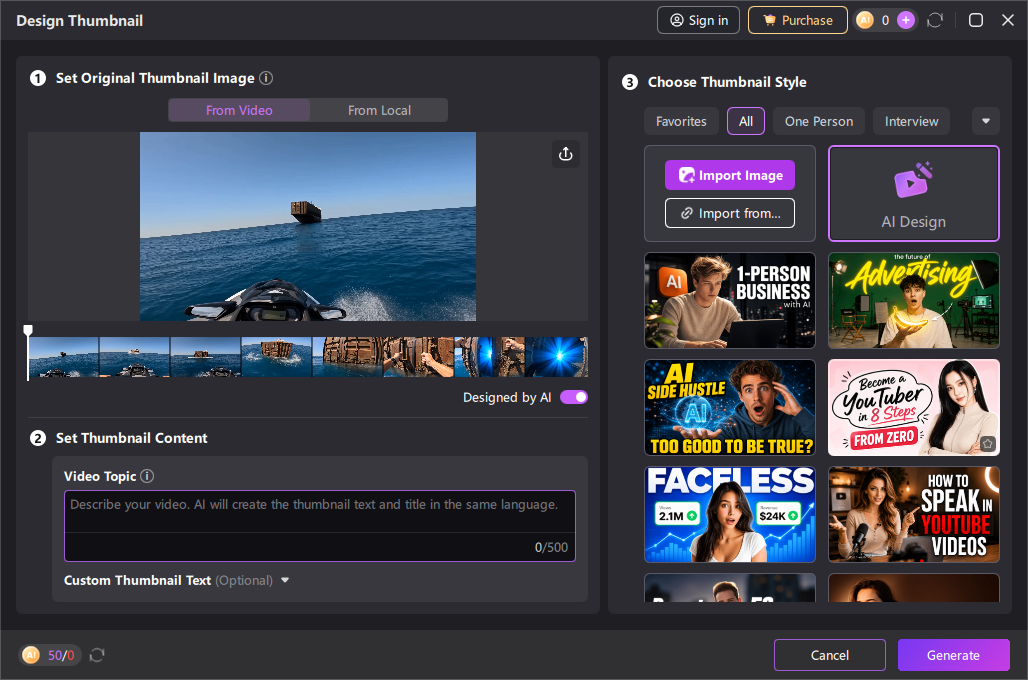This screenshot has width=1028, height=680.
Task: Click the refresh icon in the title bar
Action: [x=935, y=20]
